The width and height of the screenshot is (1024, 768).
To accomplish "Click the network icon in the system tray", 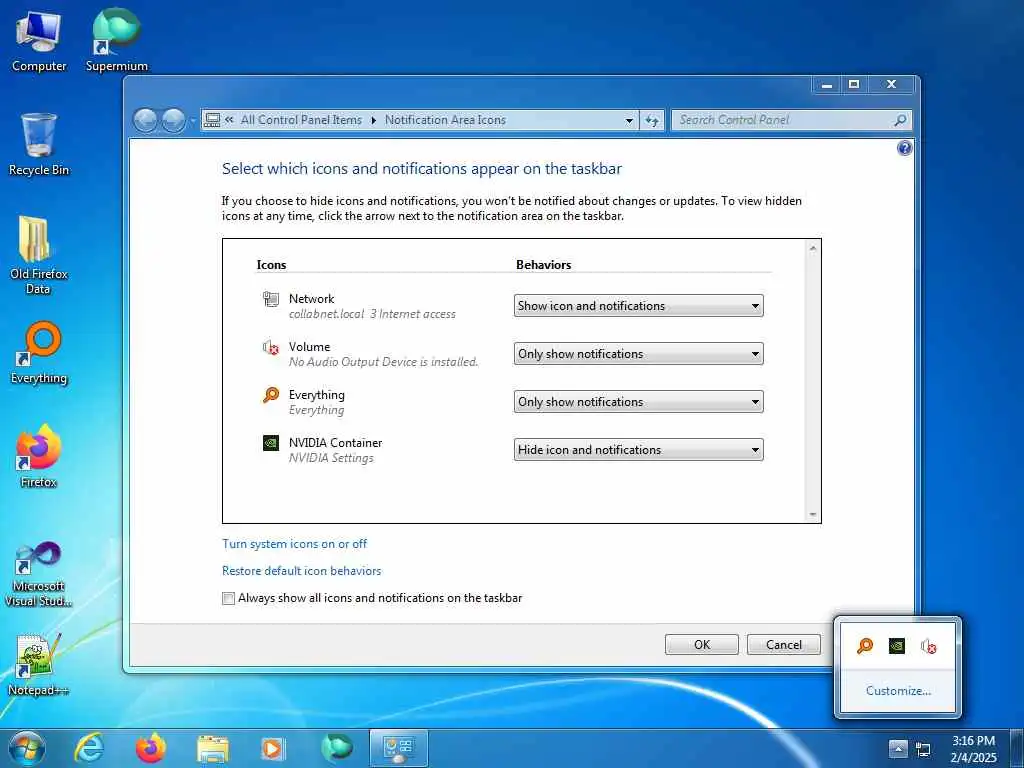I will 923,750.
